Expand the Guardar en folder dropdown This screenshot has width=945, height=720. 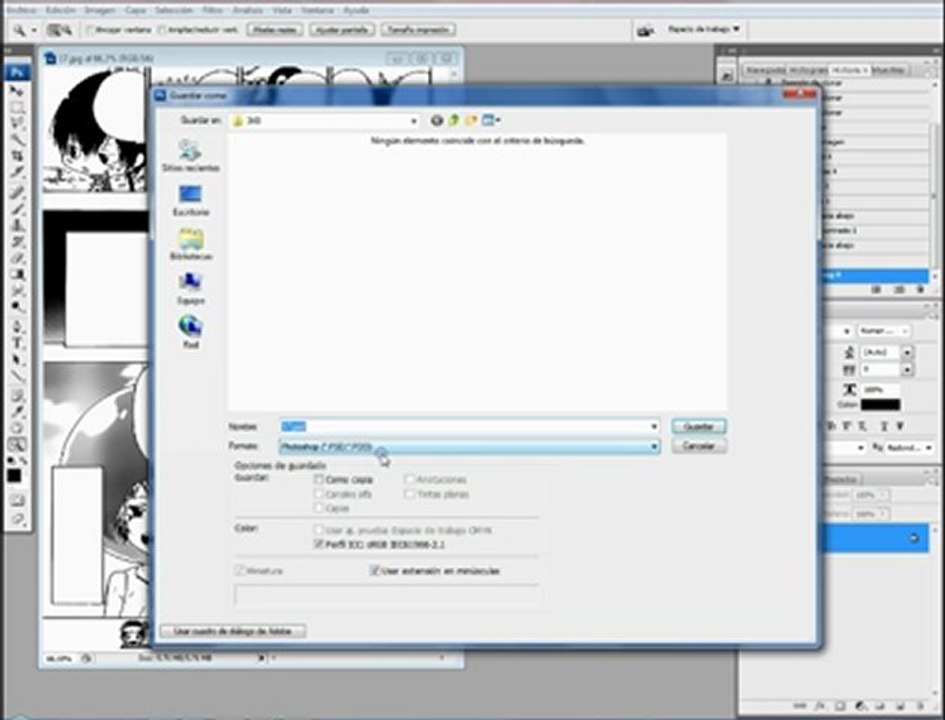tap(413, 121)
